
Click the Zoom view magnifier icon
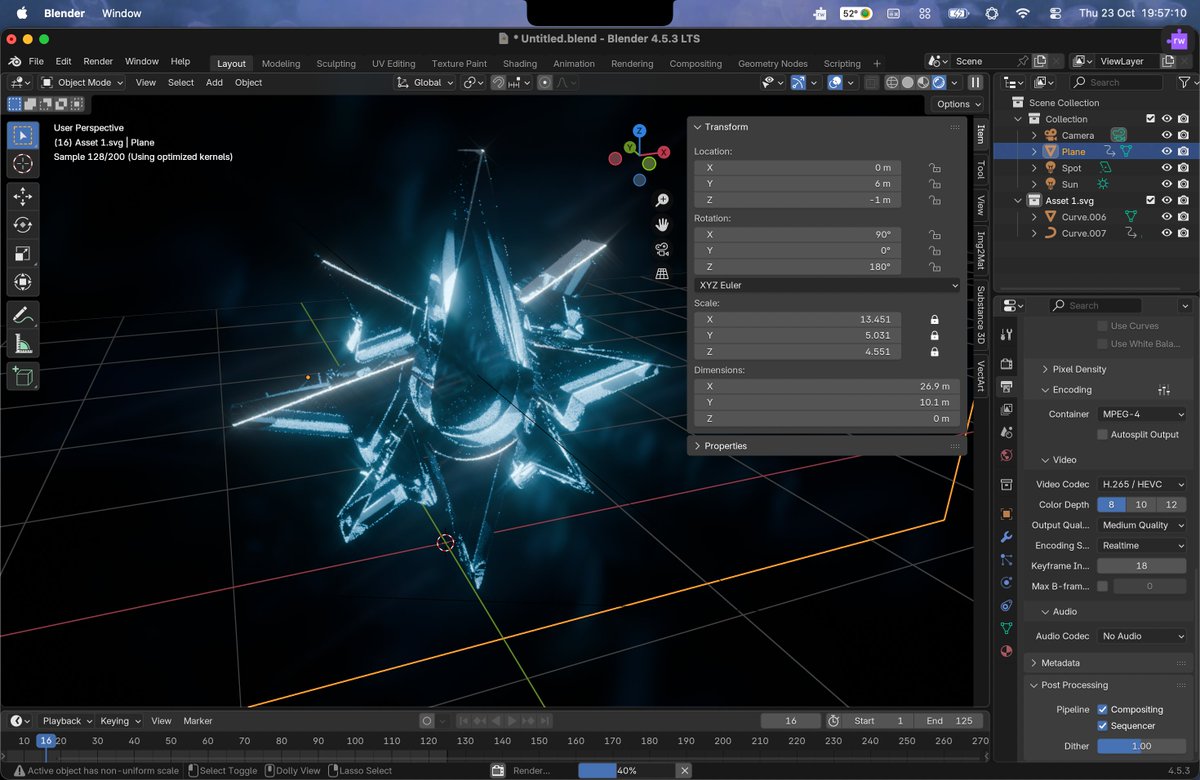[x=662, y=201]
